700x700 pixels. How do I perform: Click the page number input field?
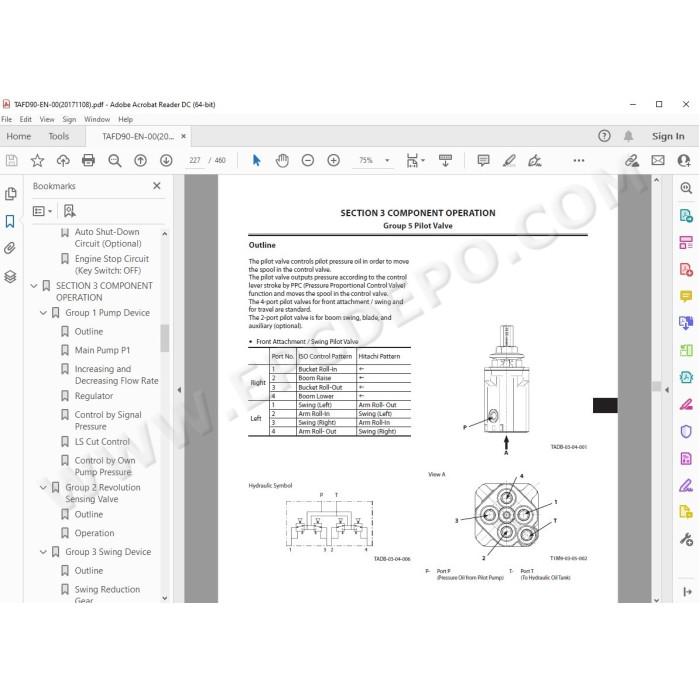(x=195, y=160)
